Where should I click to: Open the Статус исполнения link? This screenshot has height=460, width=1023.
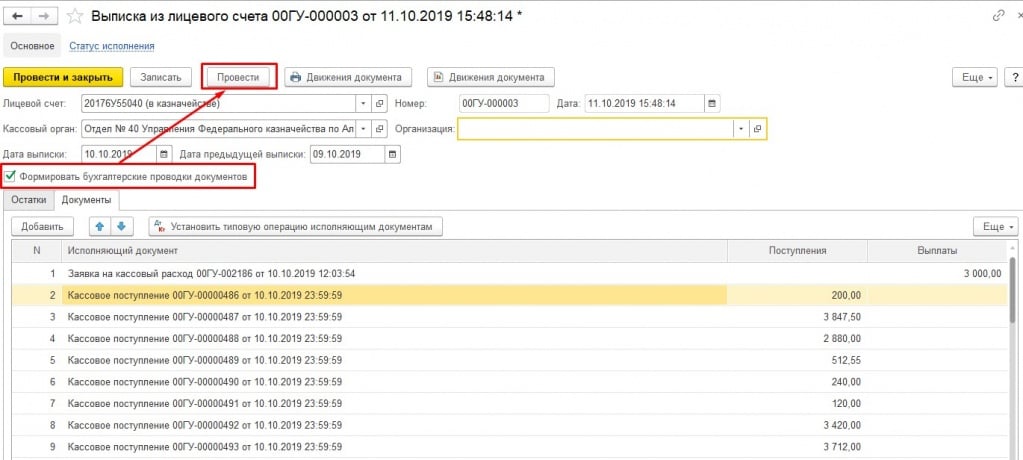pyautogui.click(x=112, y=46)
